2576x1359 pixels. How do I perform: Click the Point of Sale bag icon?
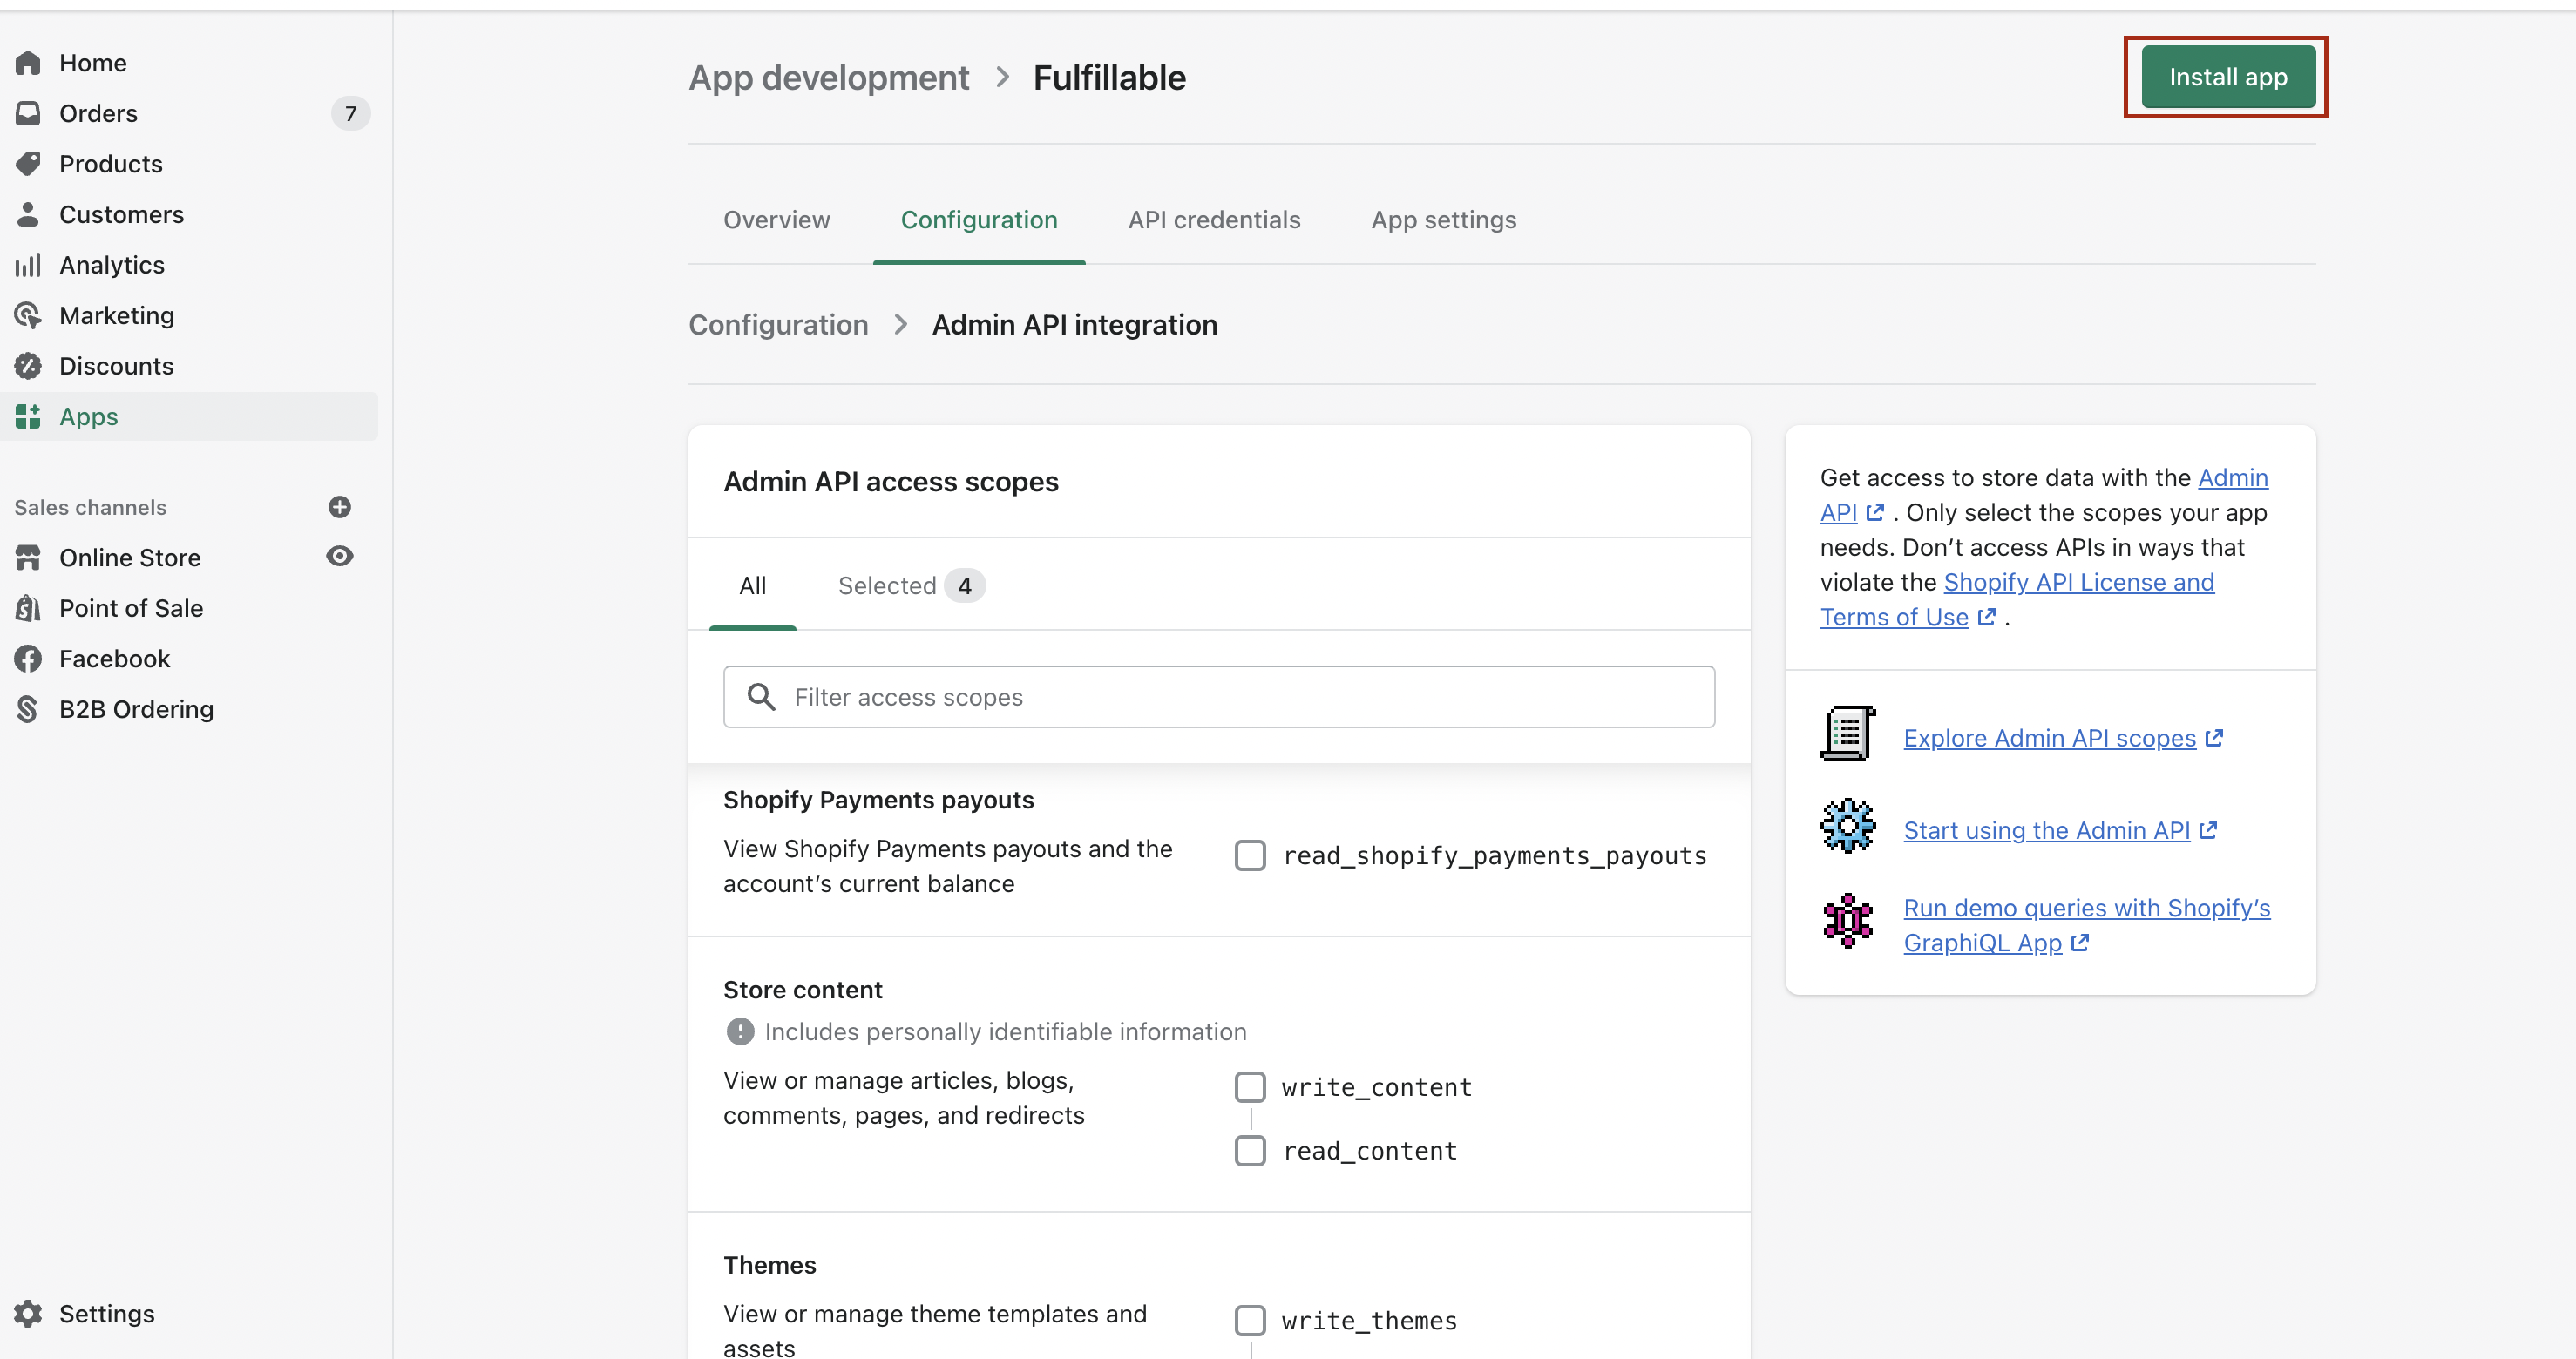tap(28, 608)
